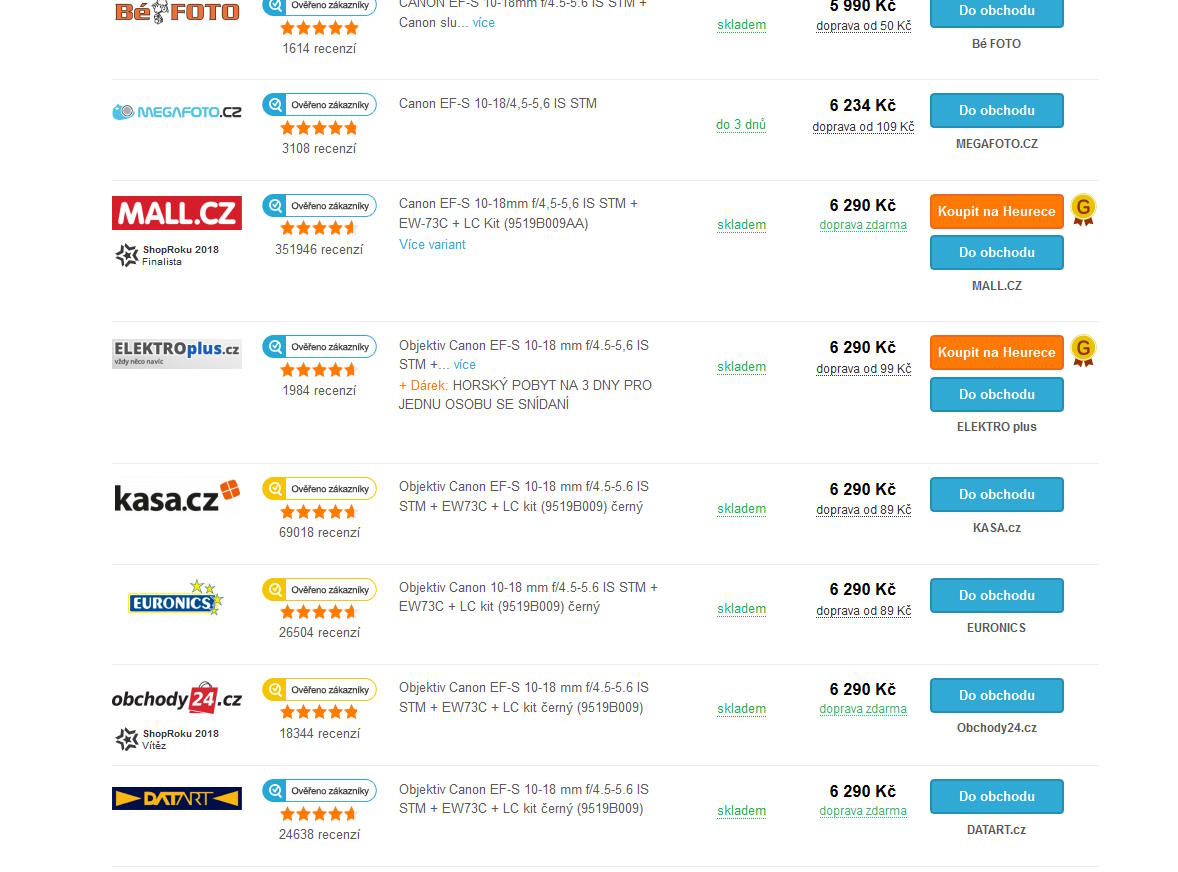Screen dimensions: 1178x872
Task: Expand 'více' in the Bé FOTO product description
Action: click(483, 23)
